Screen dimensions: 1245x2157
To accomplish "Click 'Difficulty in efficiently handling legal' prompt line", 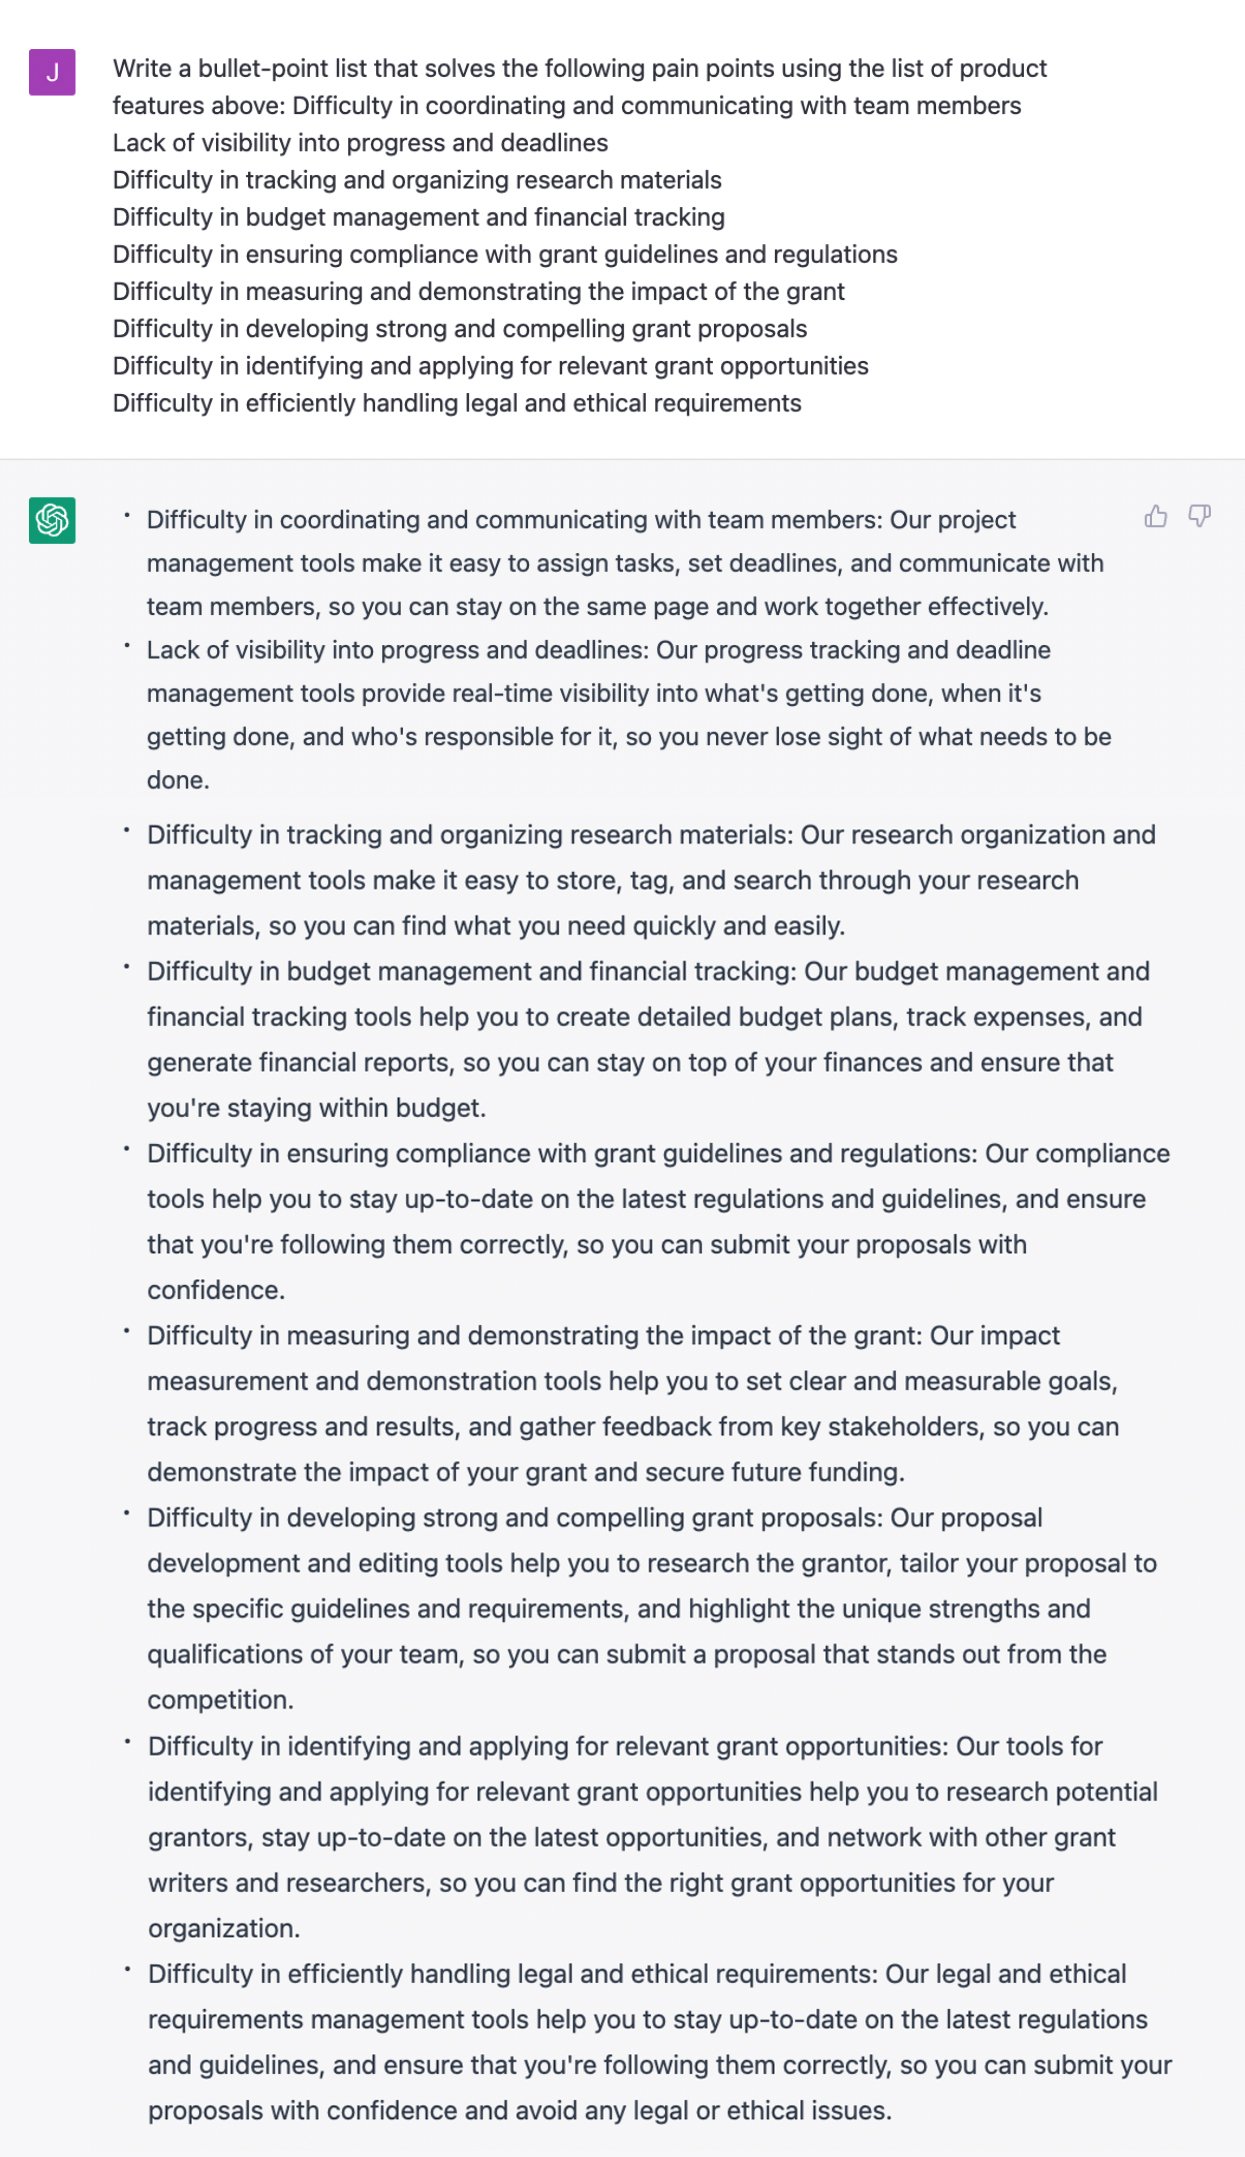I will [x=457, y=403].
